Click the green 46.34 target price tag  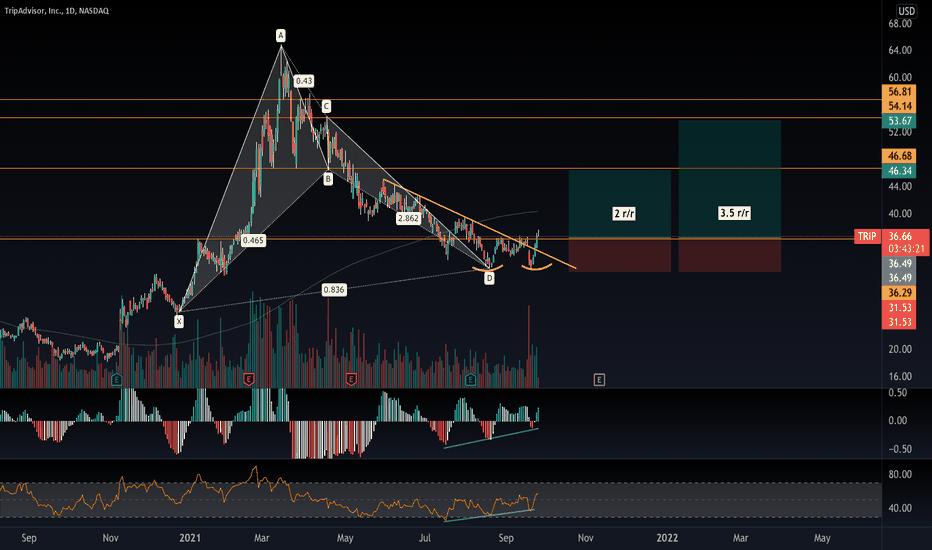[899, 171]
